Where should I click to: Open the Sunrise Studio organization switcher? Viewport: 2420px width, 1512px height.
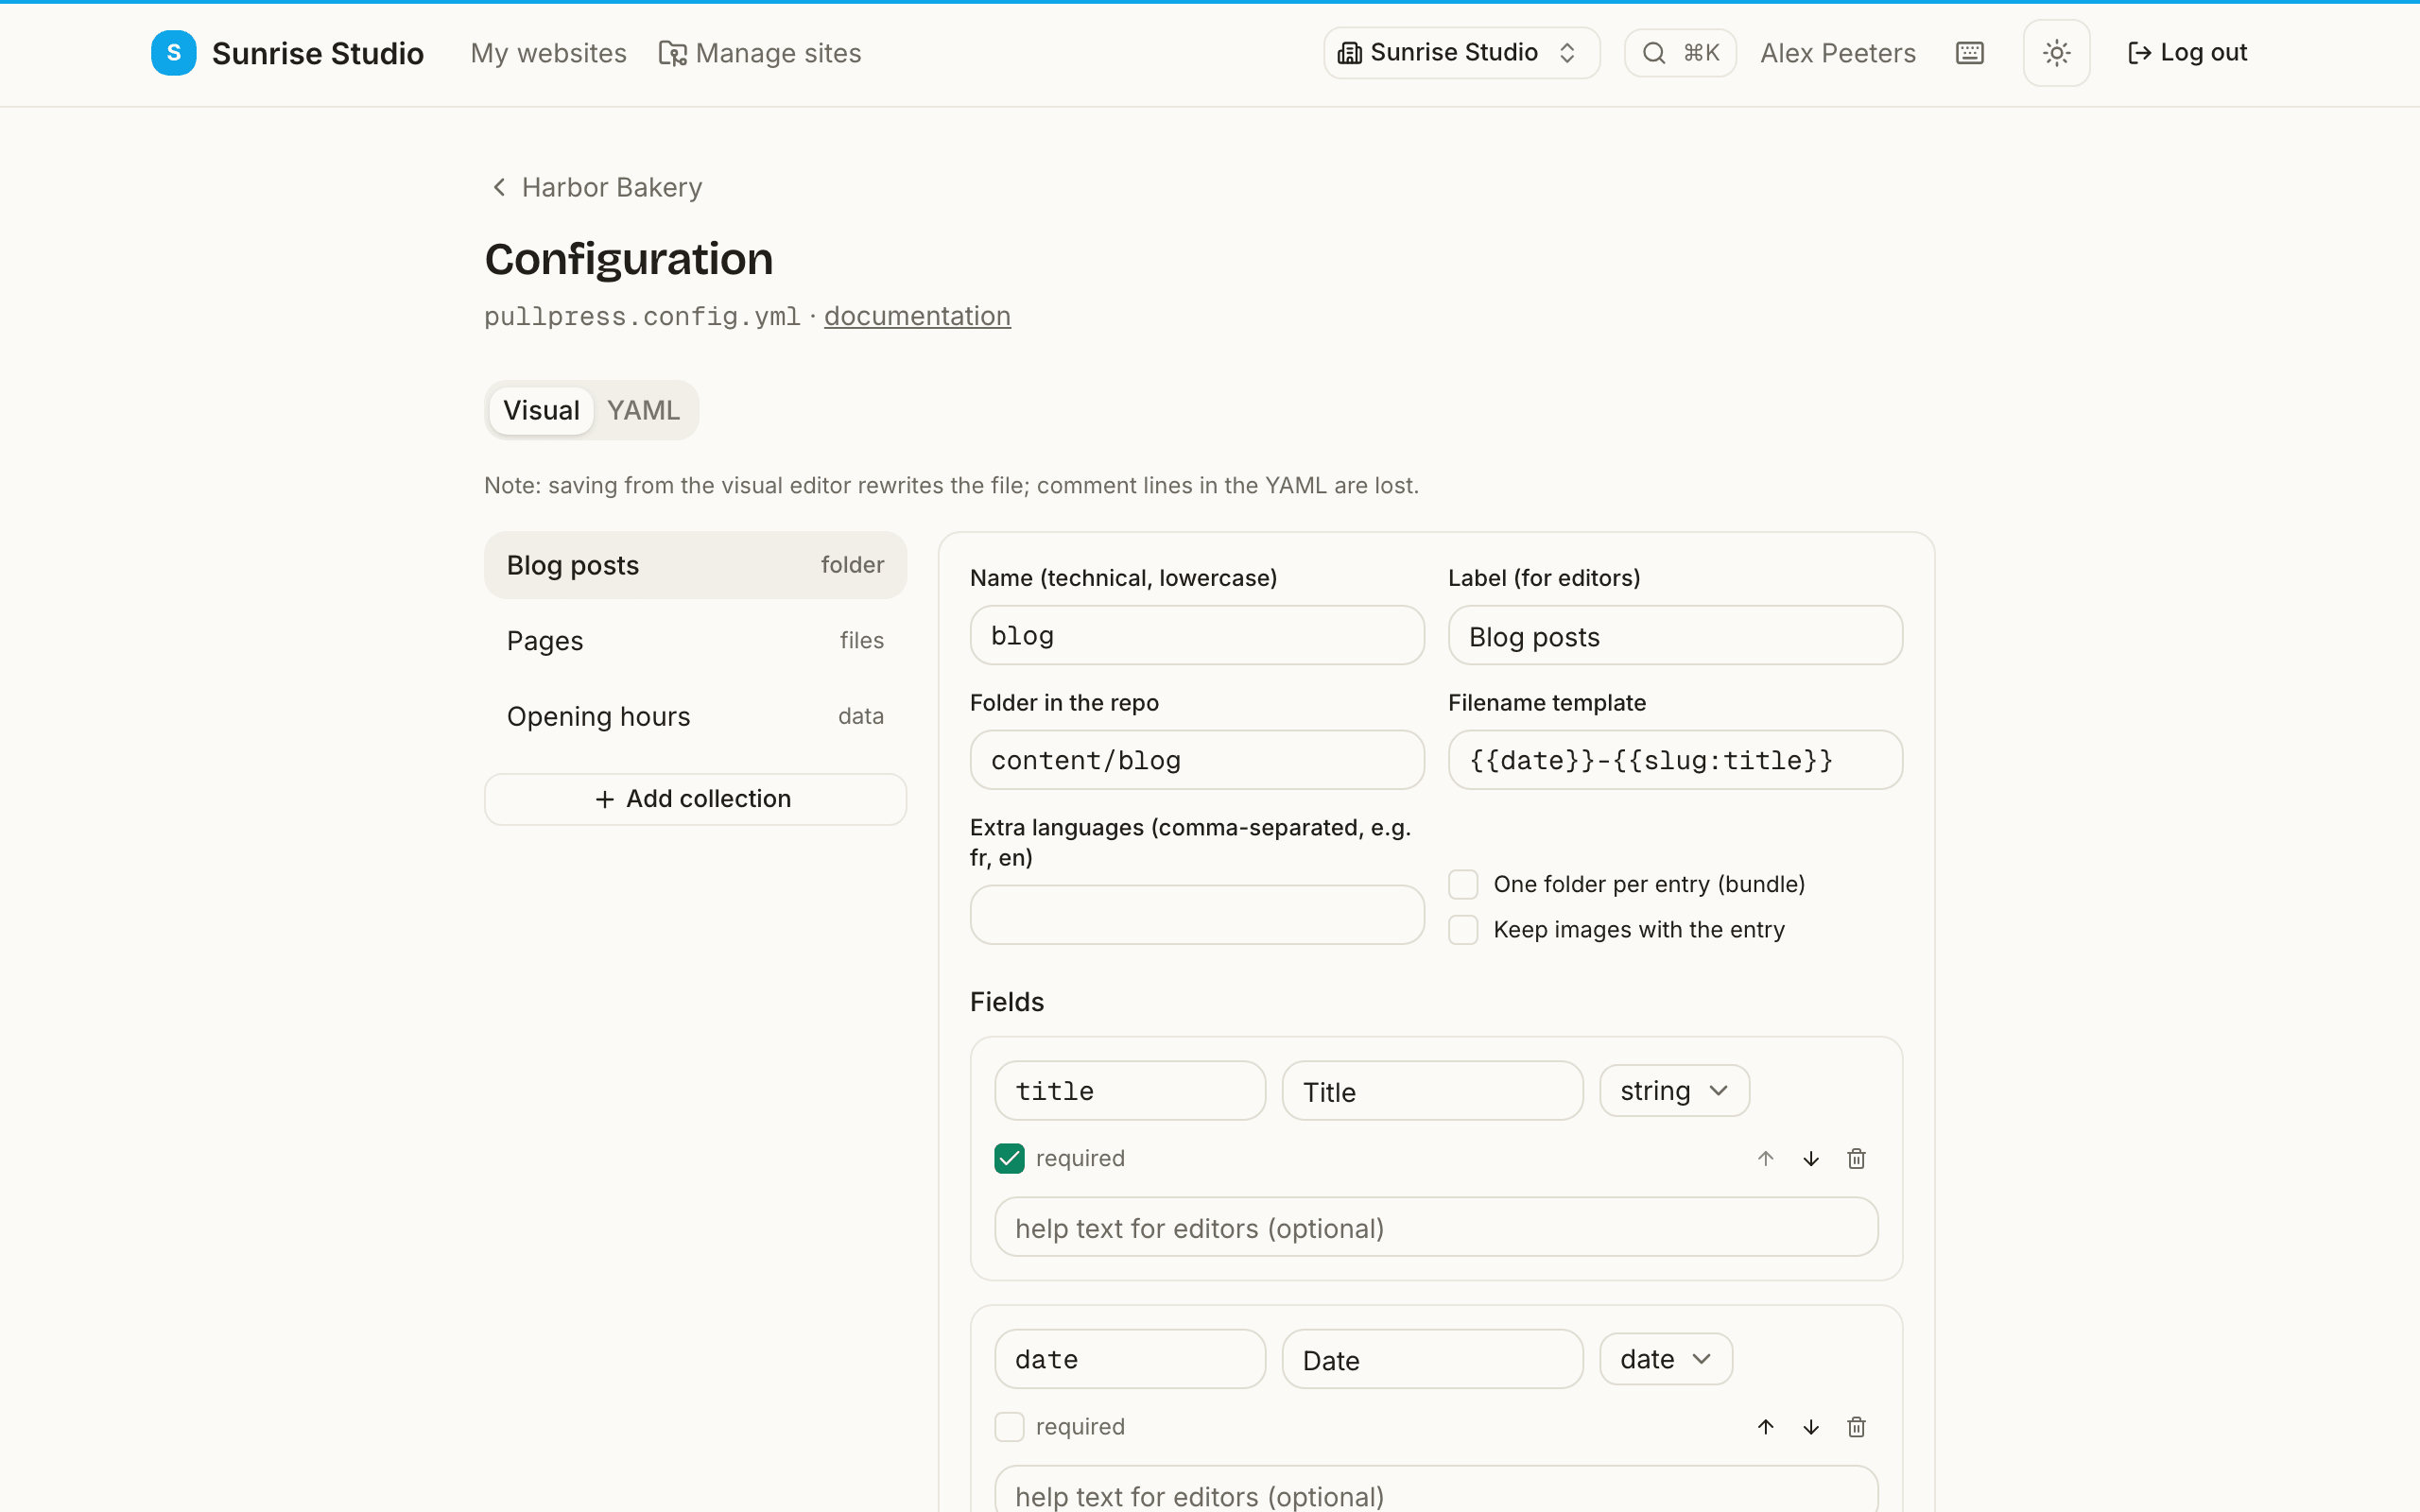tap(1461, 53)
